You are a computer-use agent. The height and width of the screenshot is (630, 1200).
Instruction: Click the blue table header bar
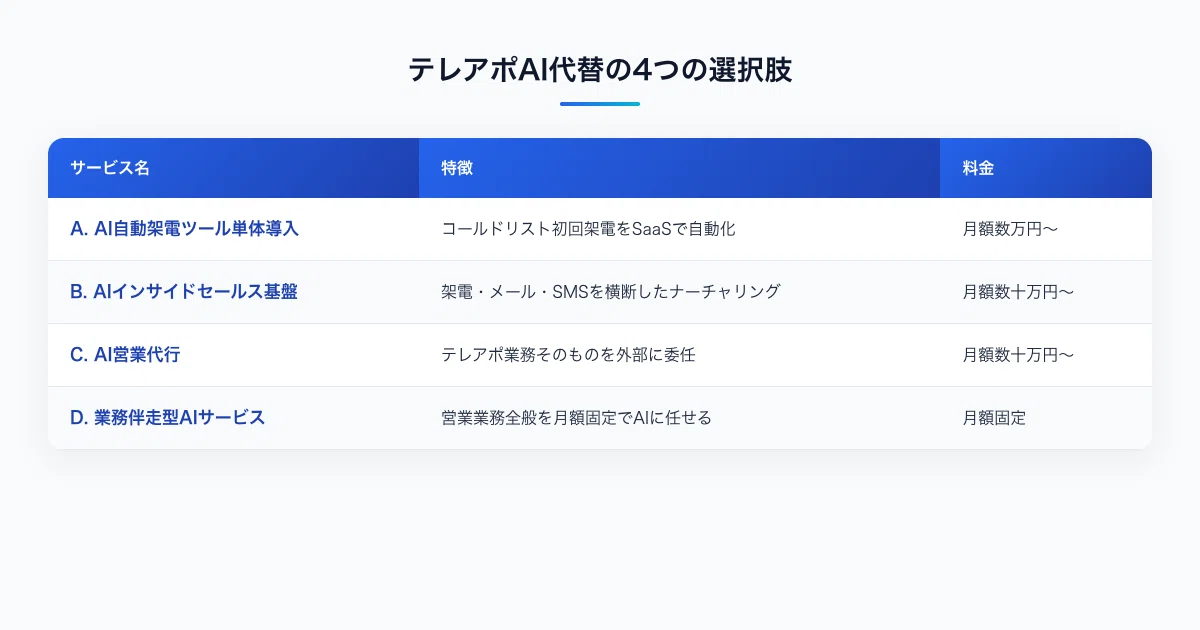tap(600, 168)
